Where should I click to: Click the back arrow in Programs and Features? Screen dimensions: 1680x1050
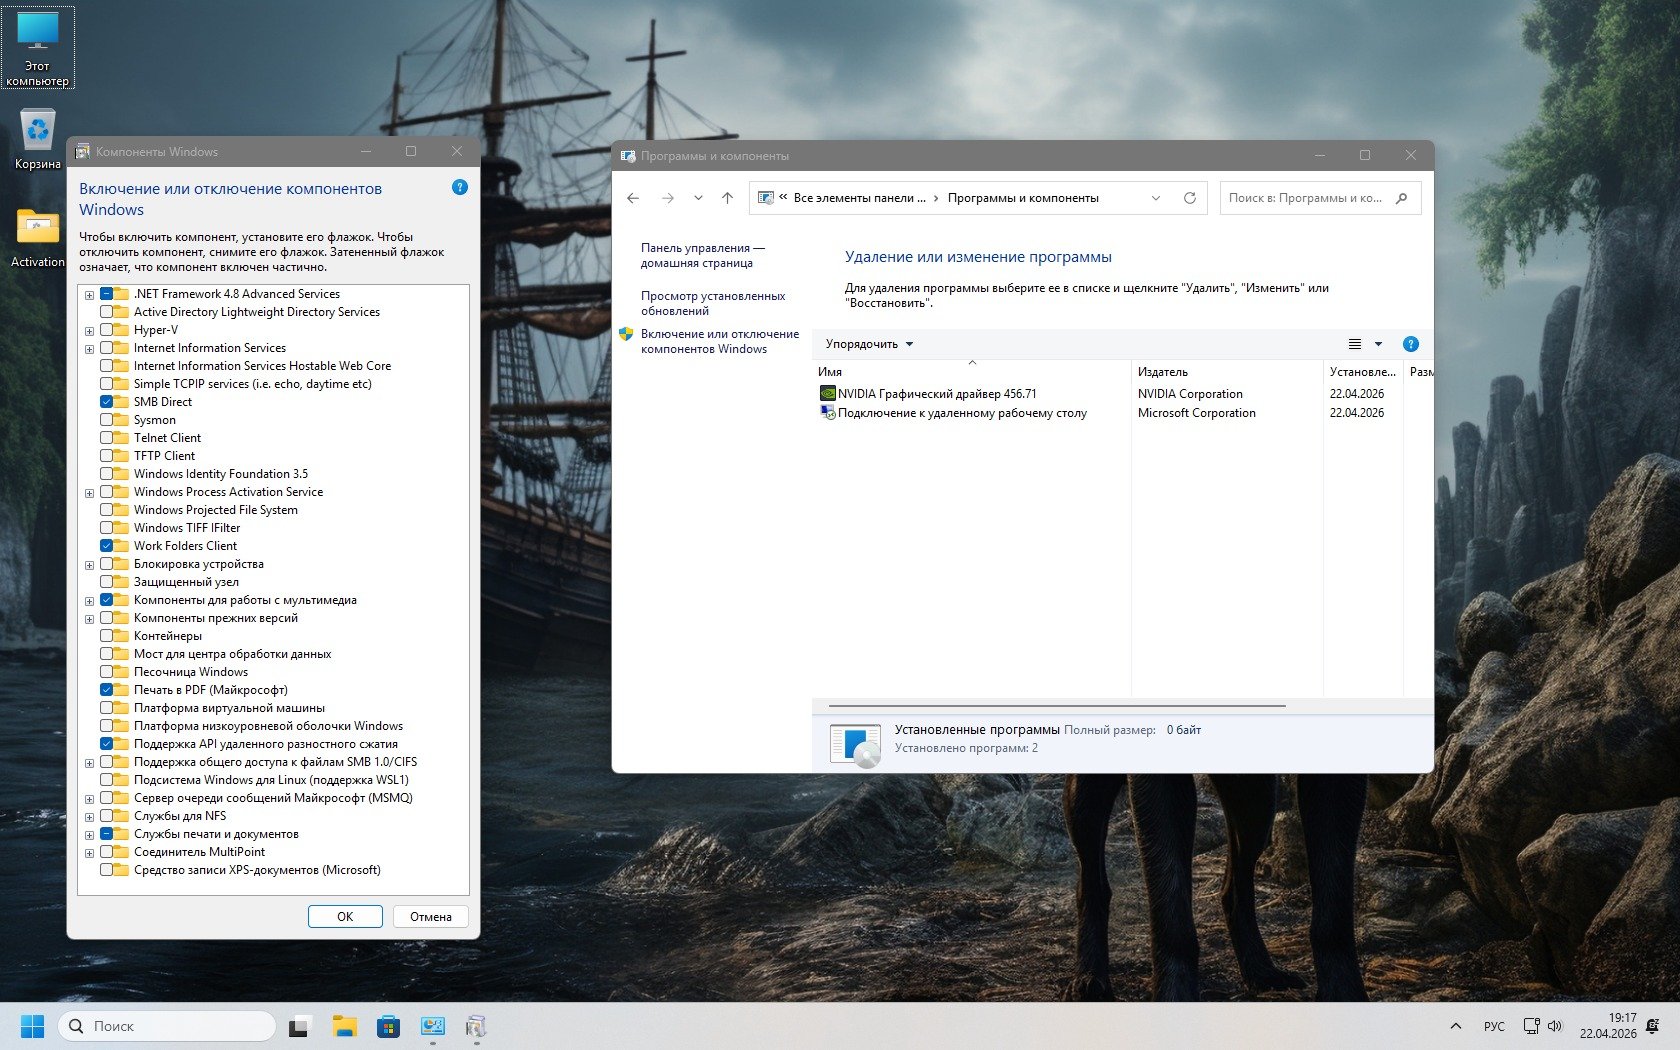pos(633,198)
